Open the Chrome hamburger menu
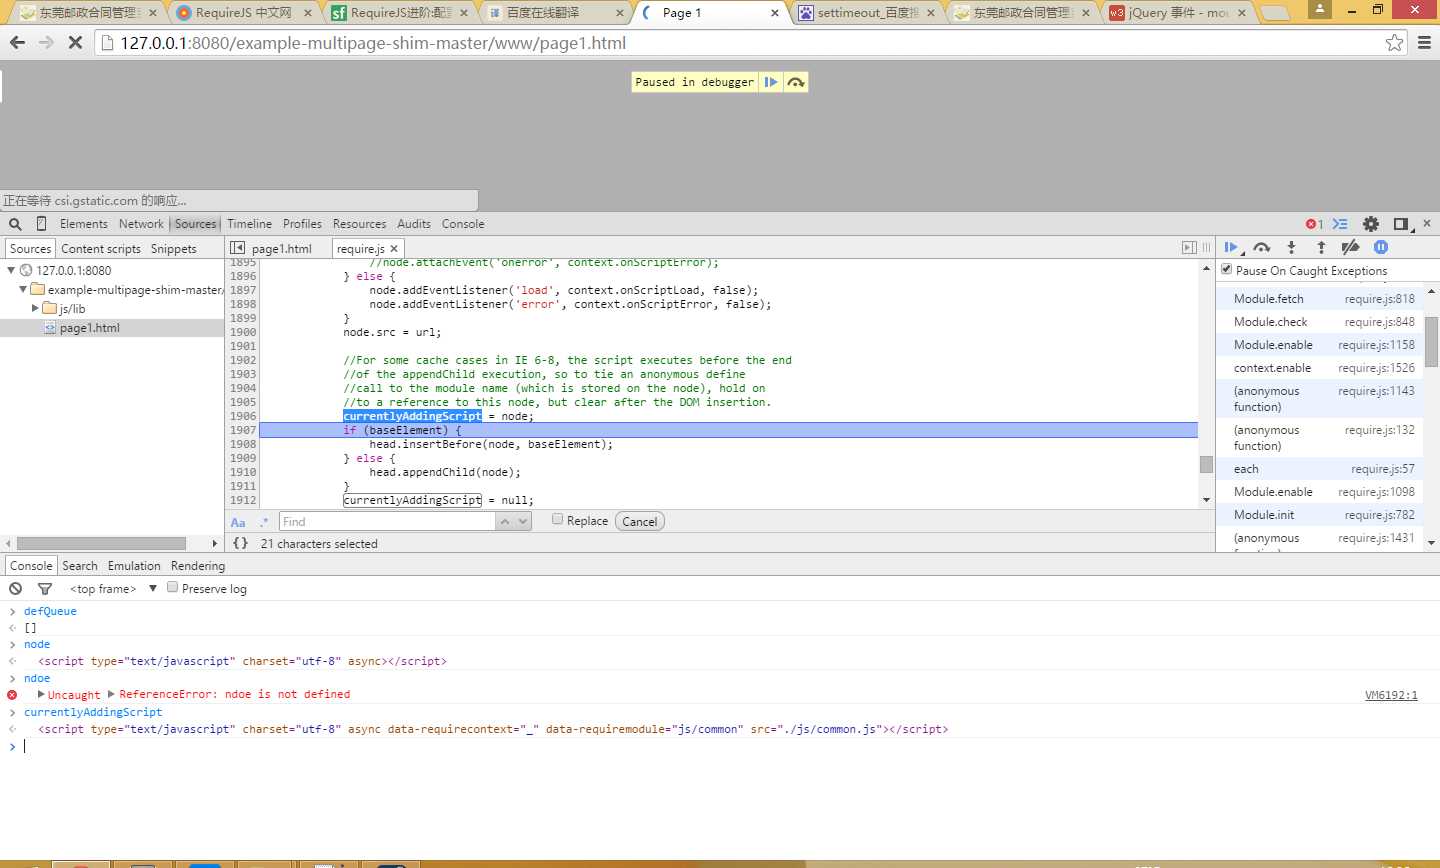 click(1425, 42)
